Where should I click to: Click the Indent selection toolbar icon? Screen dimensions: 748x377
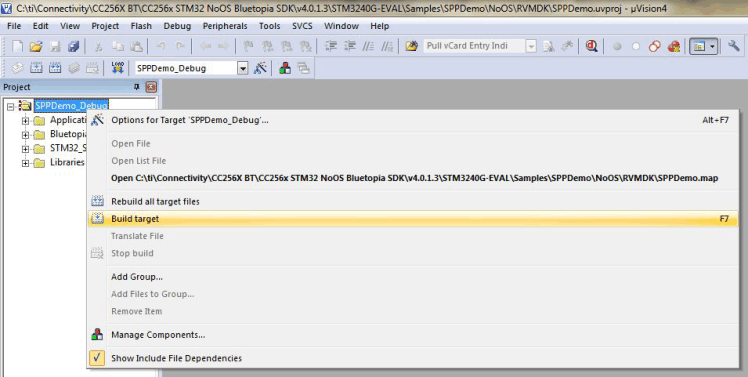point(331,46)
